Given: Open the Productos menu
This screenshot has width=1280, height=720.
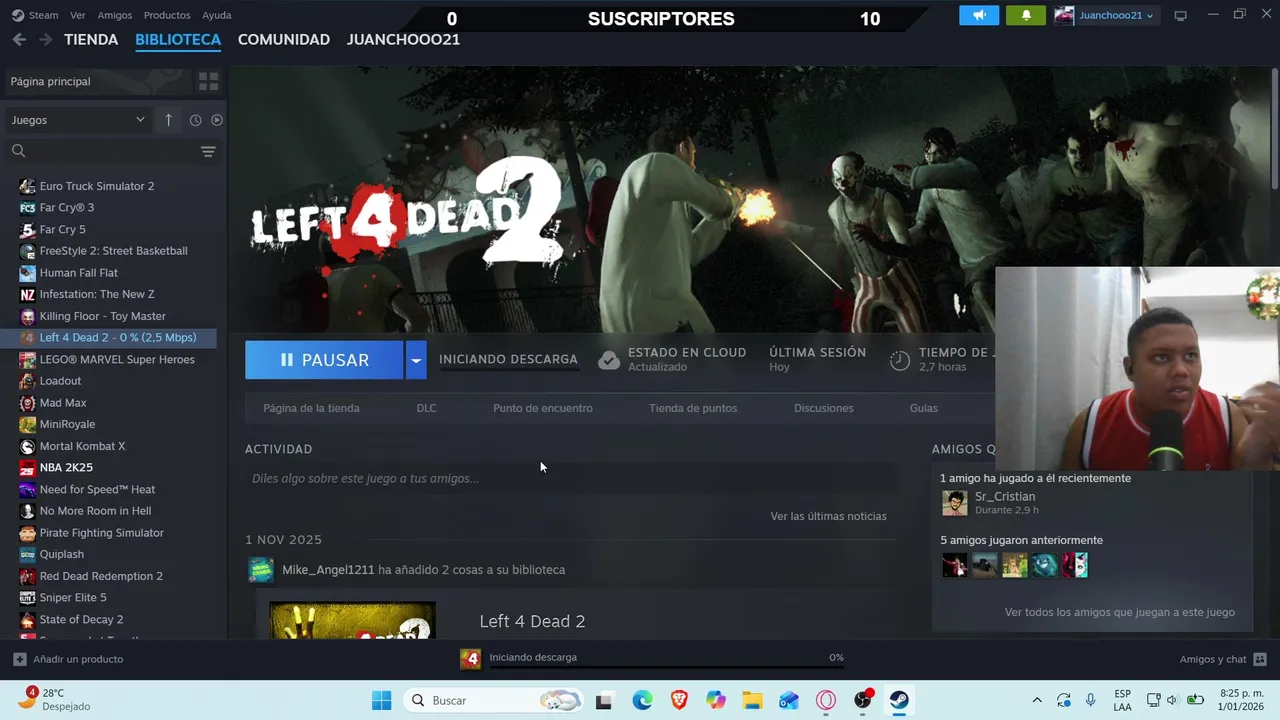Looking at the screenshot, I should 167,15.
